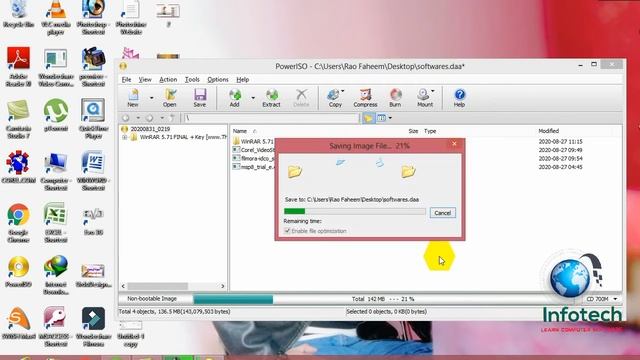Open the Tools menu
The height and width of the screenshot is (360, 640).
[x=192, y=80]
